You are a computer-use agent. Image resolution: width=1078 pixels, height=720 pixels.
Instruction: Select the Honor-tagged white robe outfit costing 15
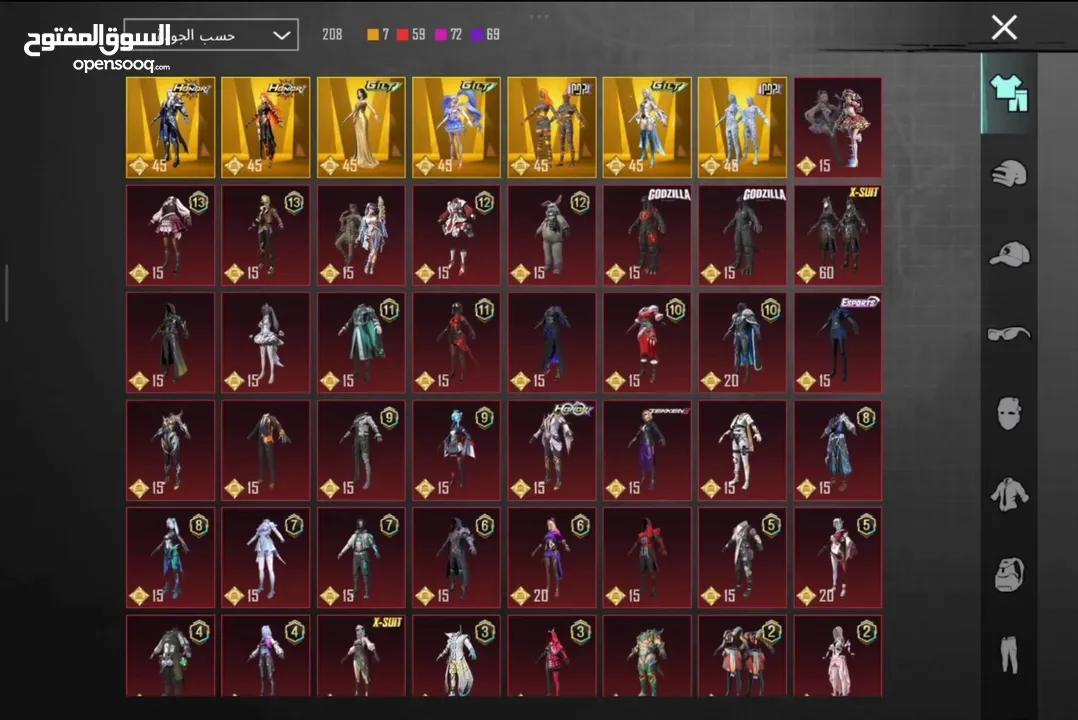tap(551, 450)
